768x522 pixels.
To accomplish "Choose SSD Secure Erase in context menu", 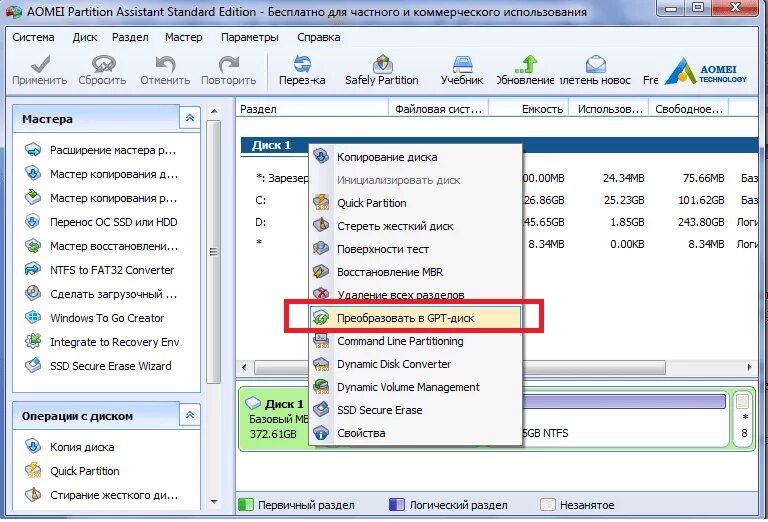I will [415, 410].
